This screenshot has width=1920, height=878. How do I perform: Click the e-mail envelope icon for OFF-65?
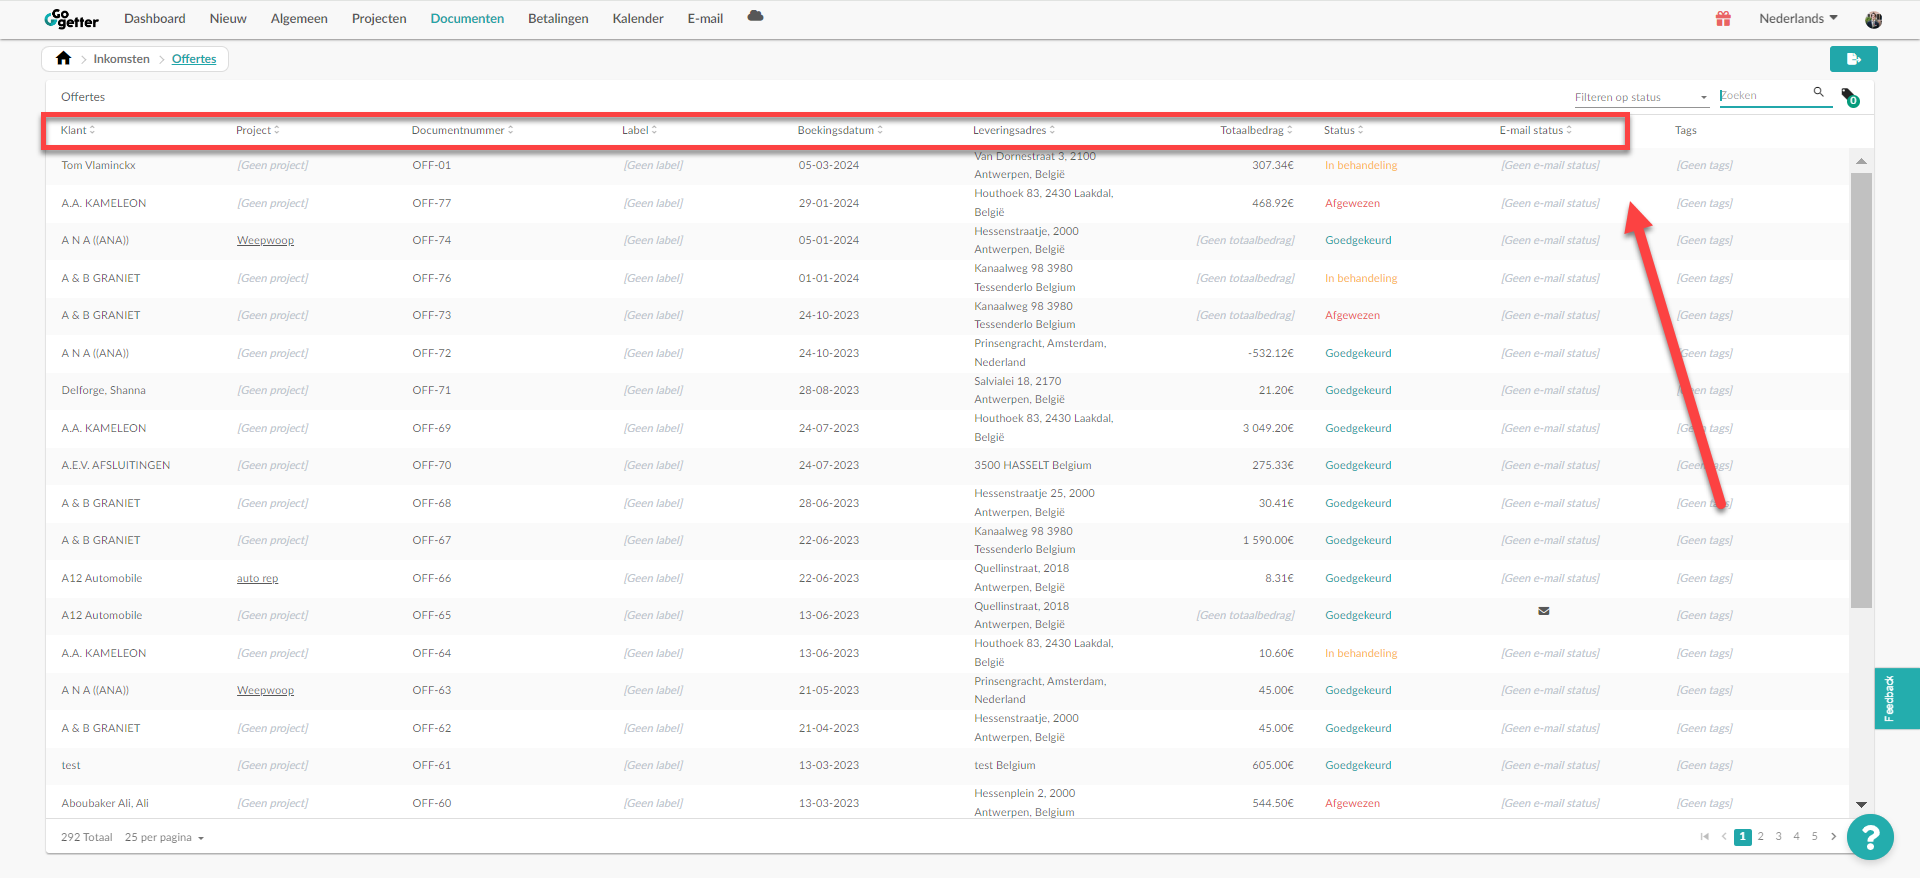1544,611
